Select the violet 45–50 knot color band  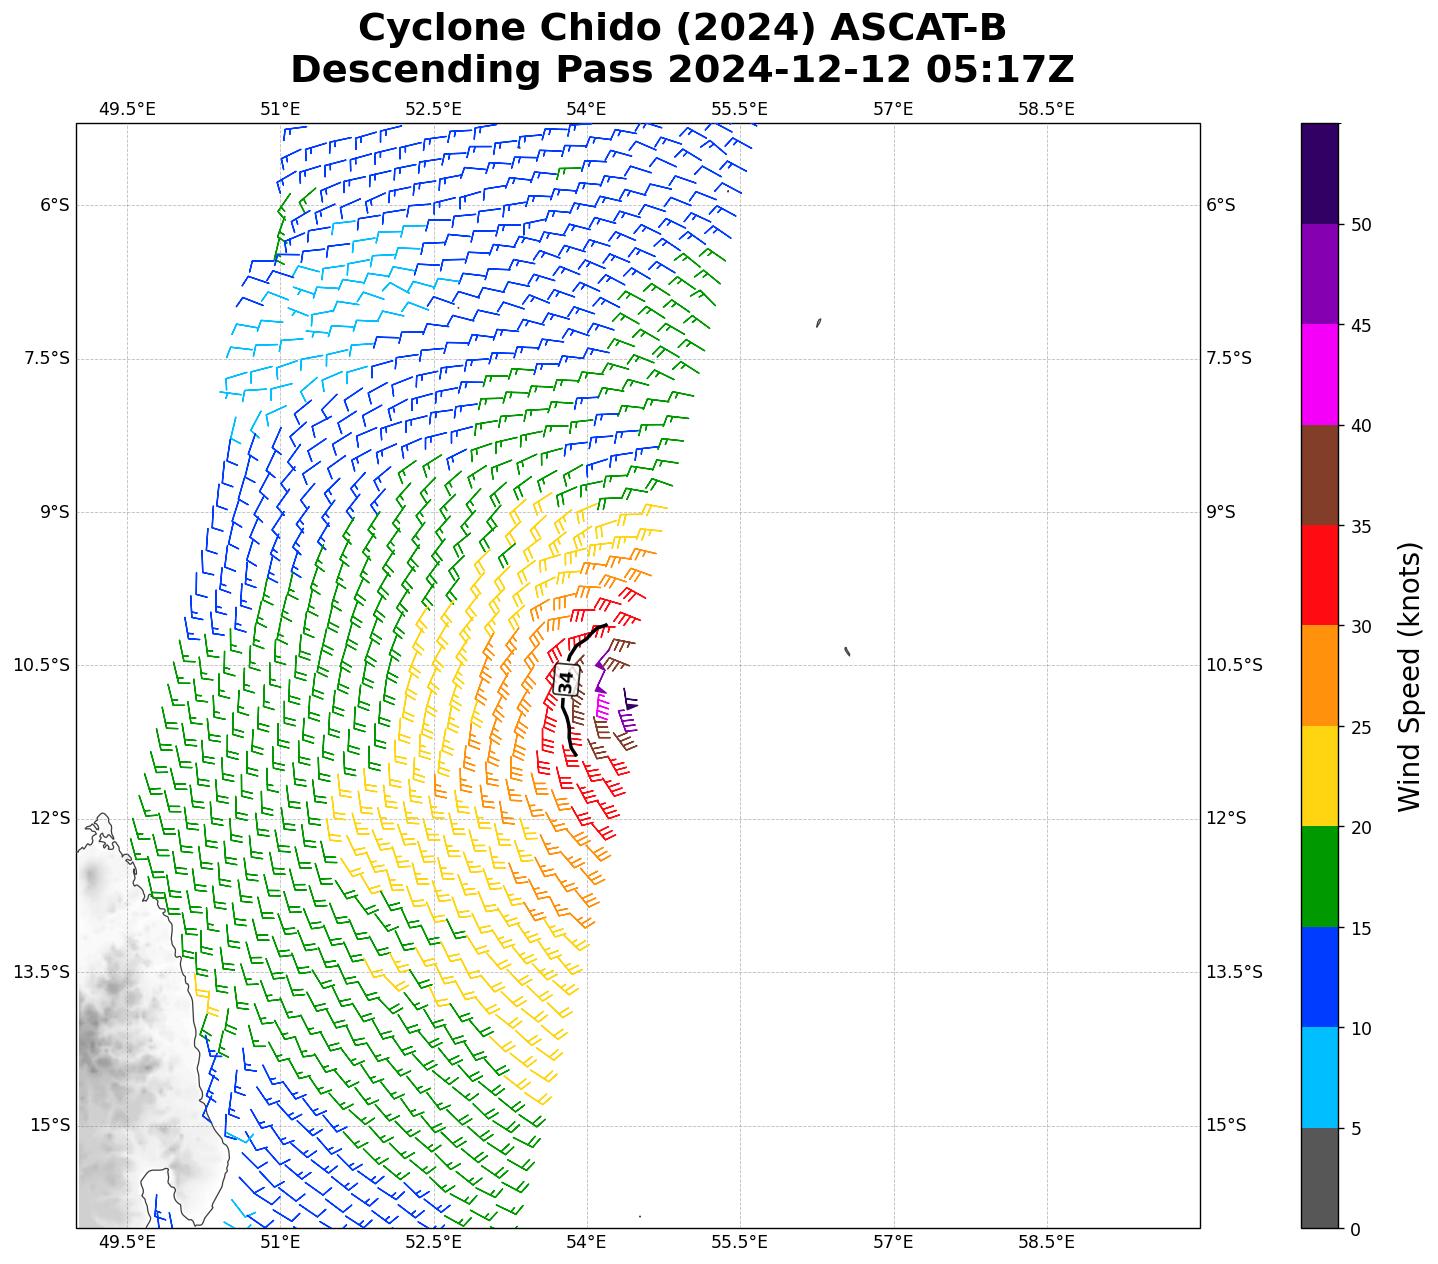pos(1319,273)
